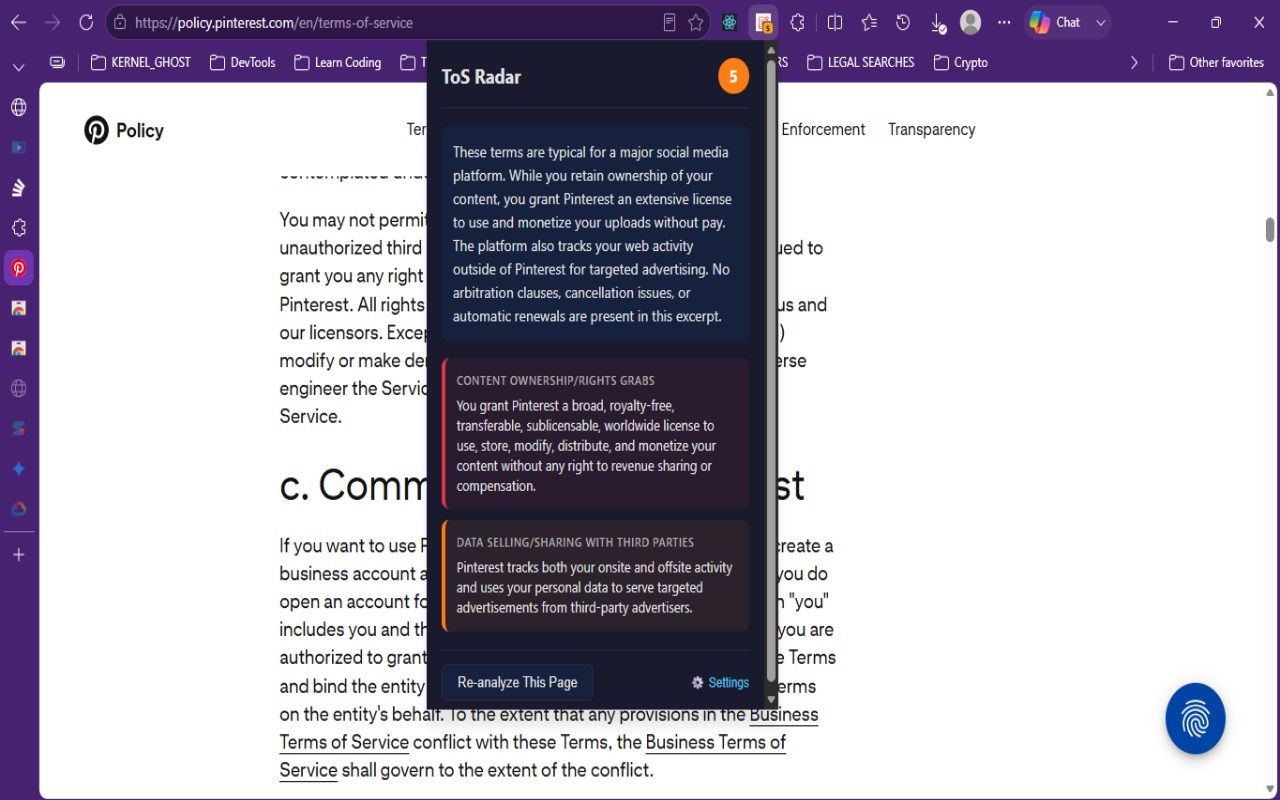The image size is (1280, 800).
Task: Open the Learn Coding favorites folder
Action: [338, 62]
